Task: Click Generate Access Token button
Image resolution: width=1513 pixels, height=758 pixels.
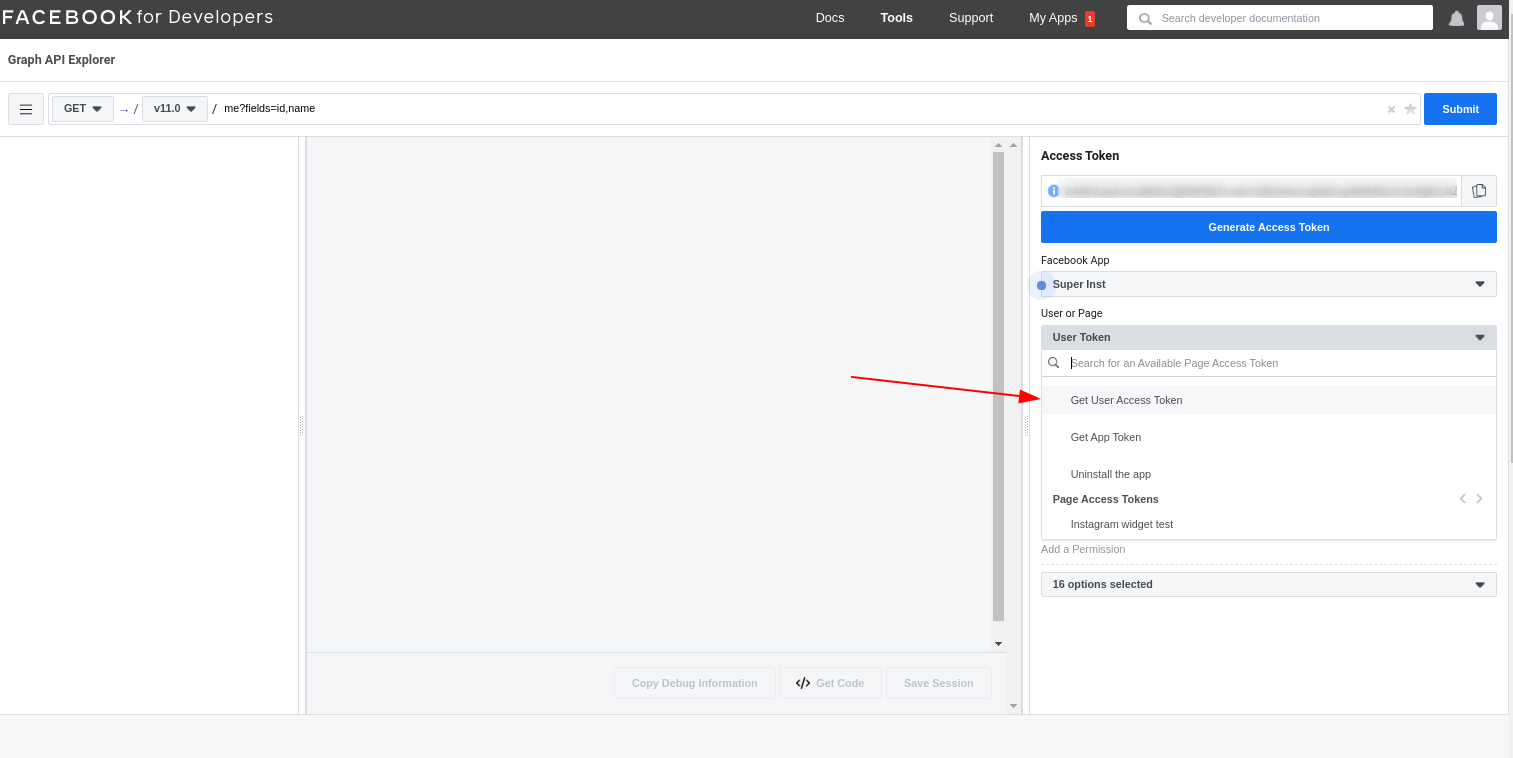Action: pos(1268,227)
